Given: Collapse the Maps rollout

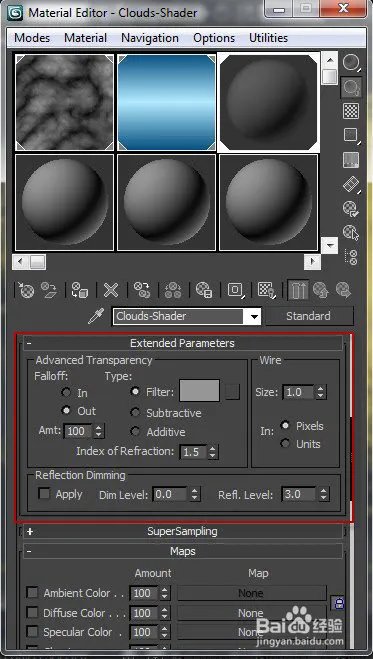Looking at the screenshot, I should click(x=183, y=551).
